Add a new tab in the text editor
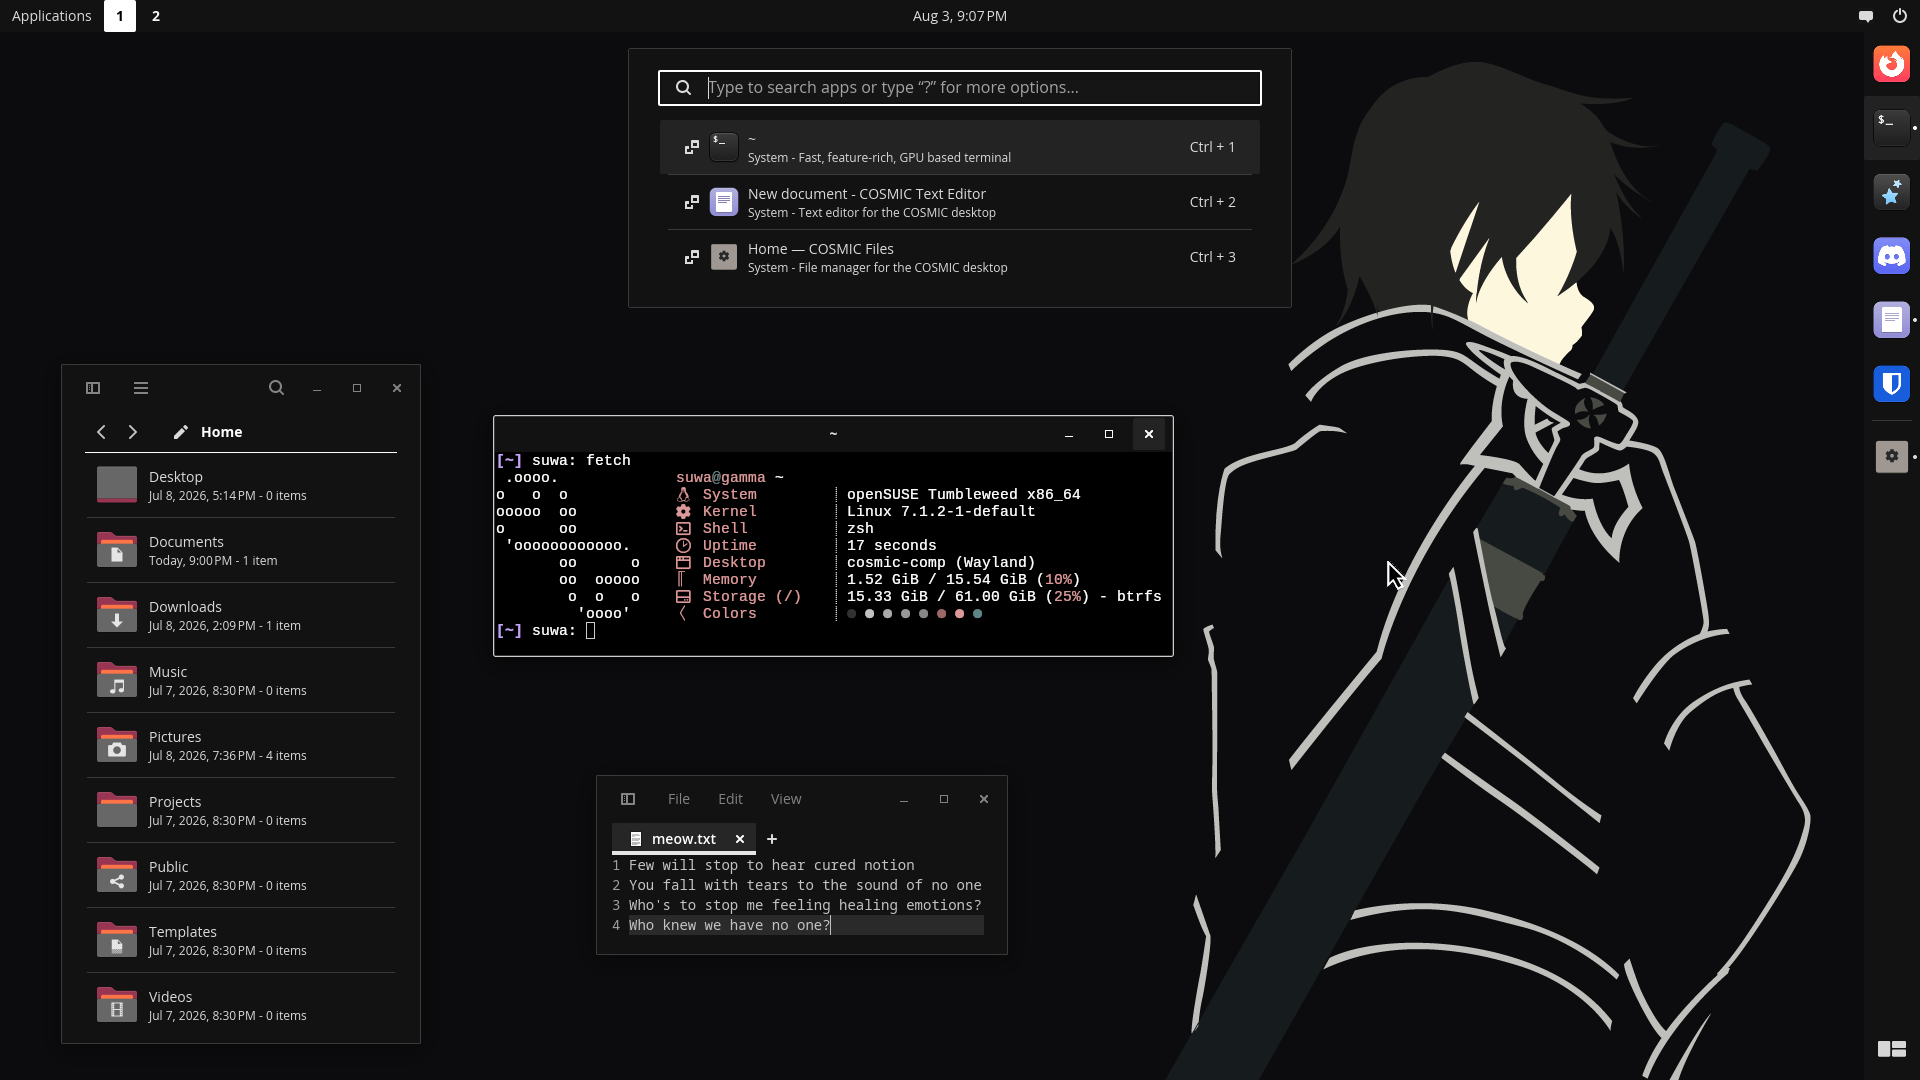1920x1080 pixels. click(772, 839)
